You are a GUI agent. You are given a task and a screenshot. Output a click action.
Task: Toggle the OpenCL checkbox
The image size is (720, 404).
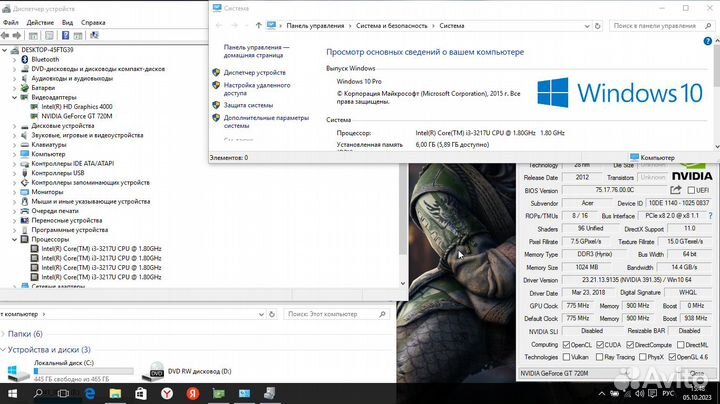(566, 345)
